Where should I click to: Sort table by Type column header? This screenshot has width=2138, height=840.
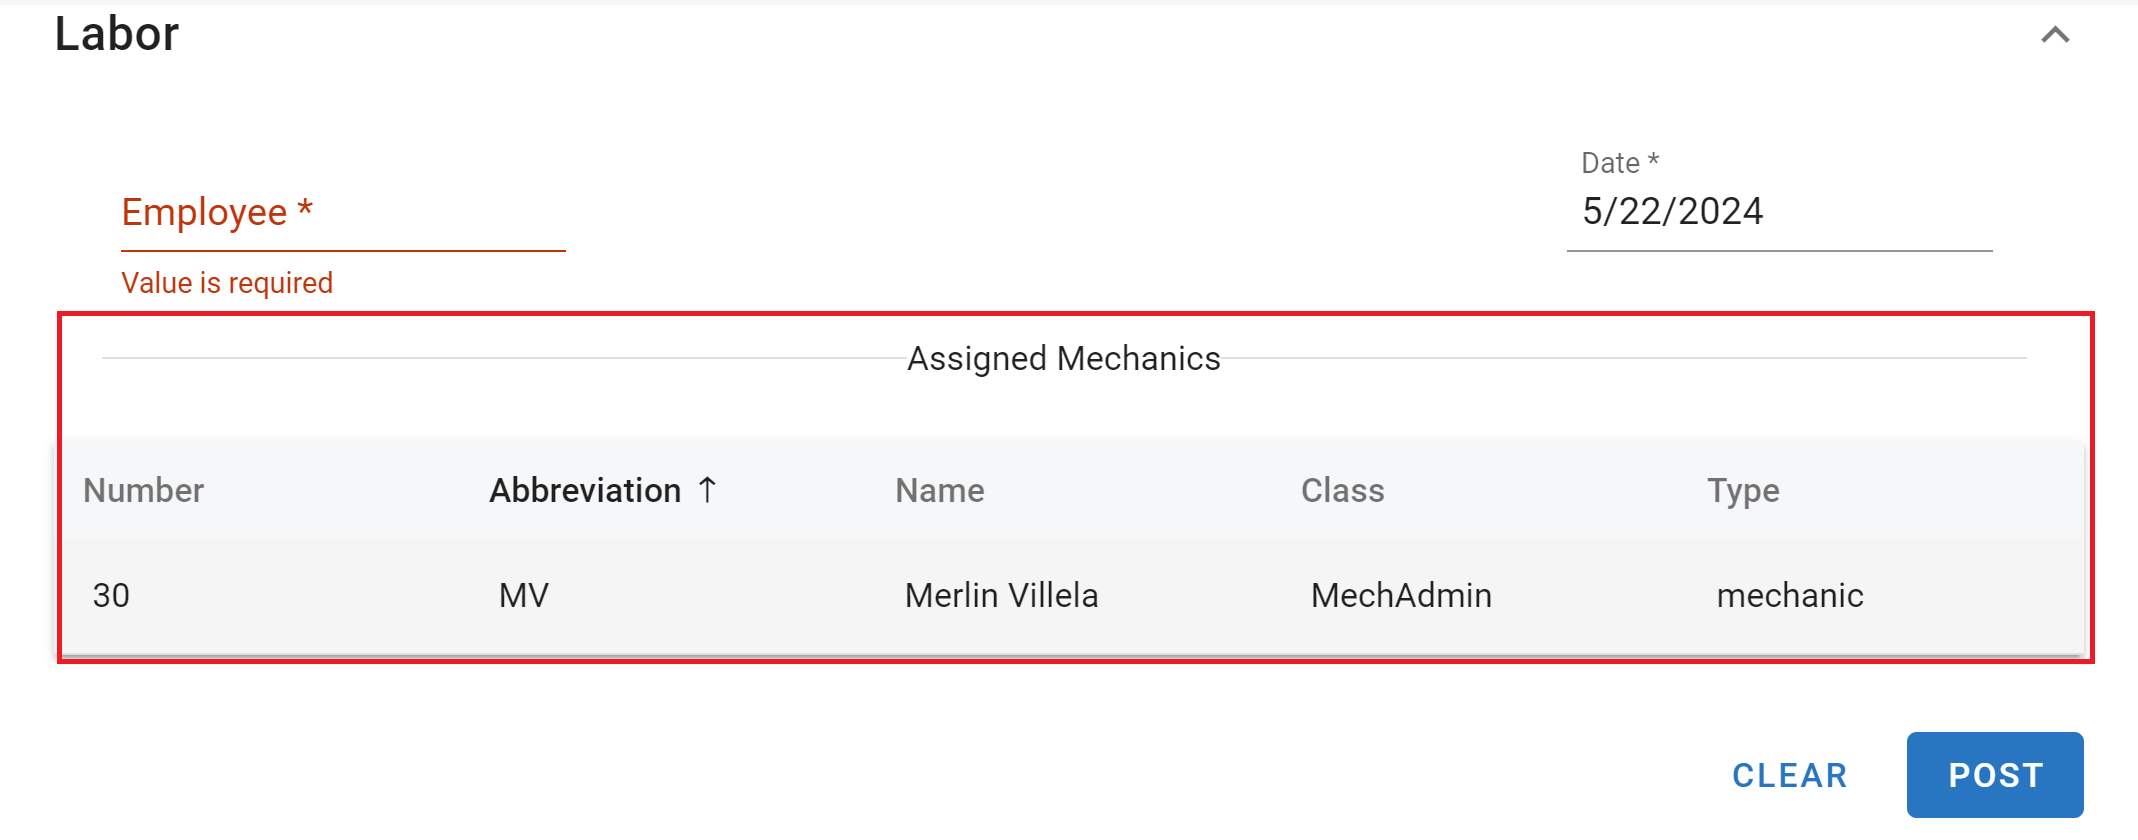[x=1743, y=491]
